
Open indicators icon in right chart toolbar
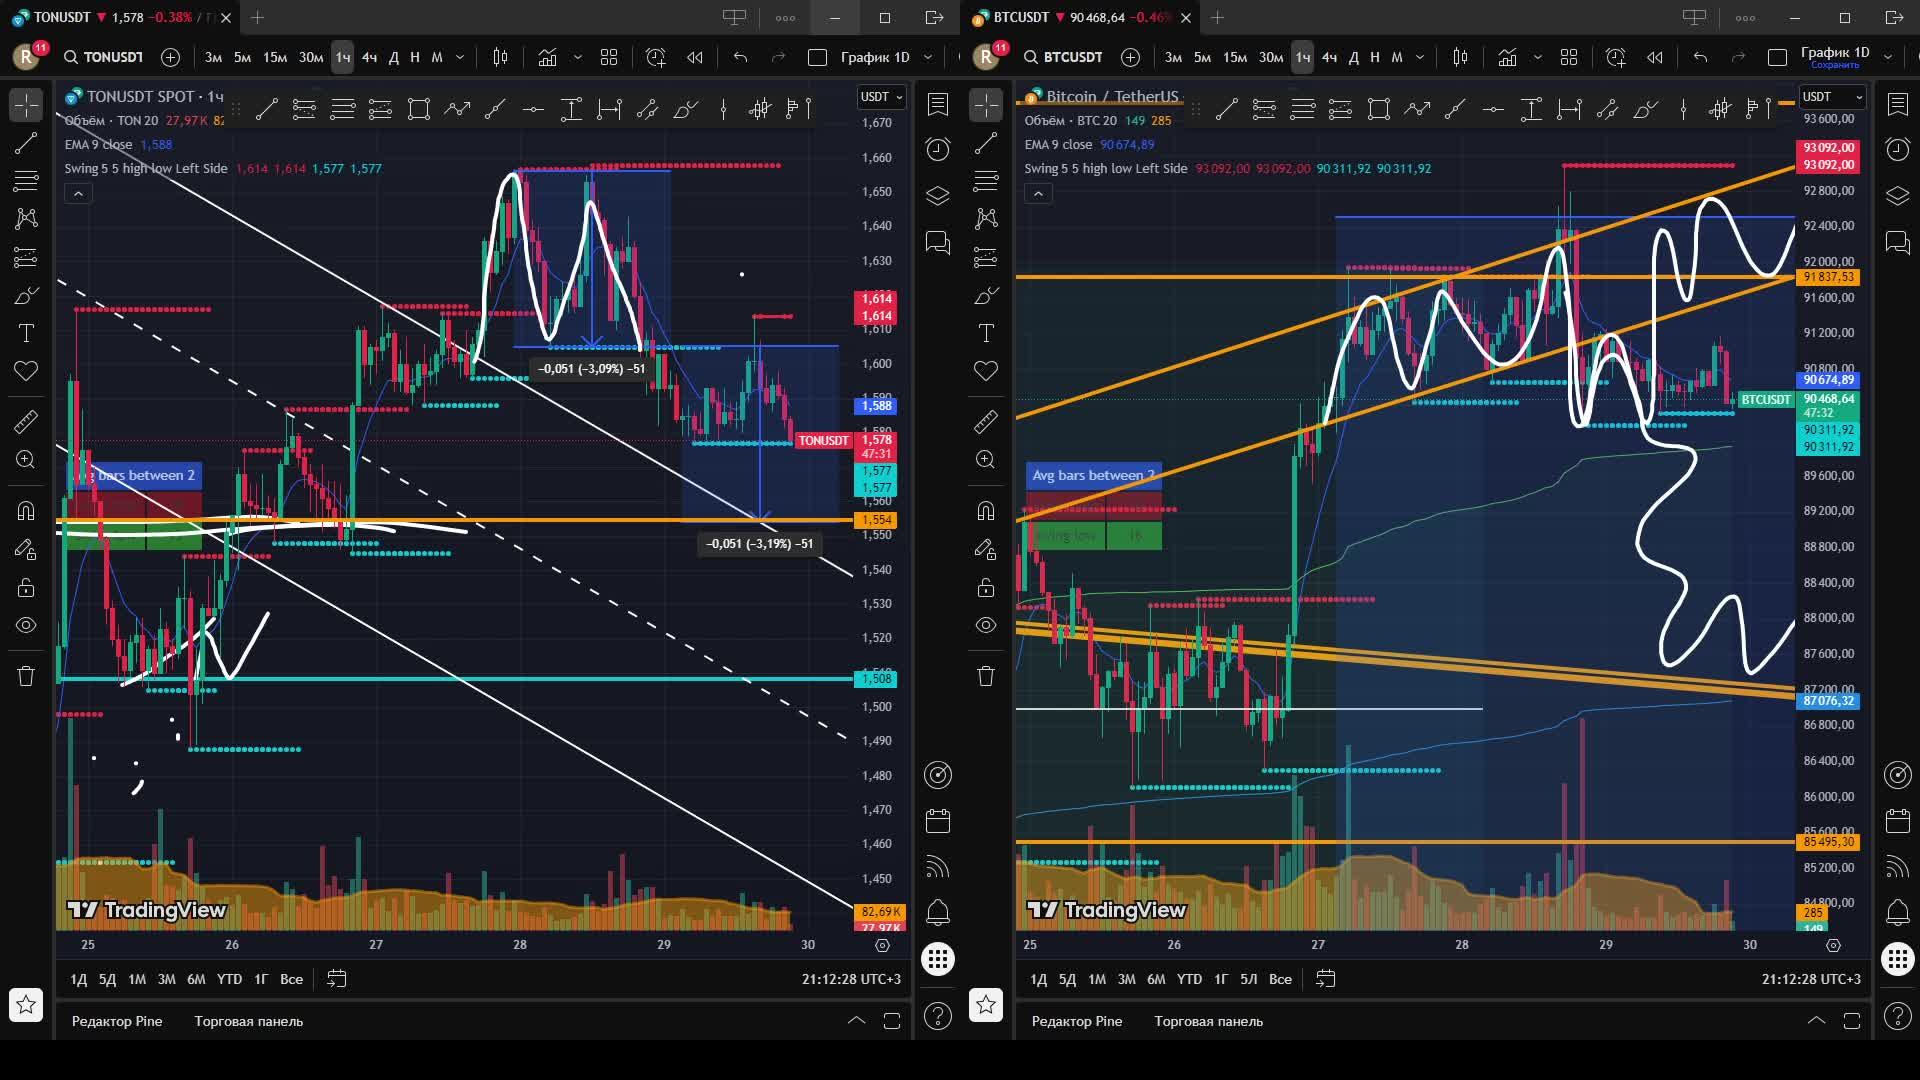point(1507,57)
